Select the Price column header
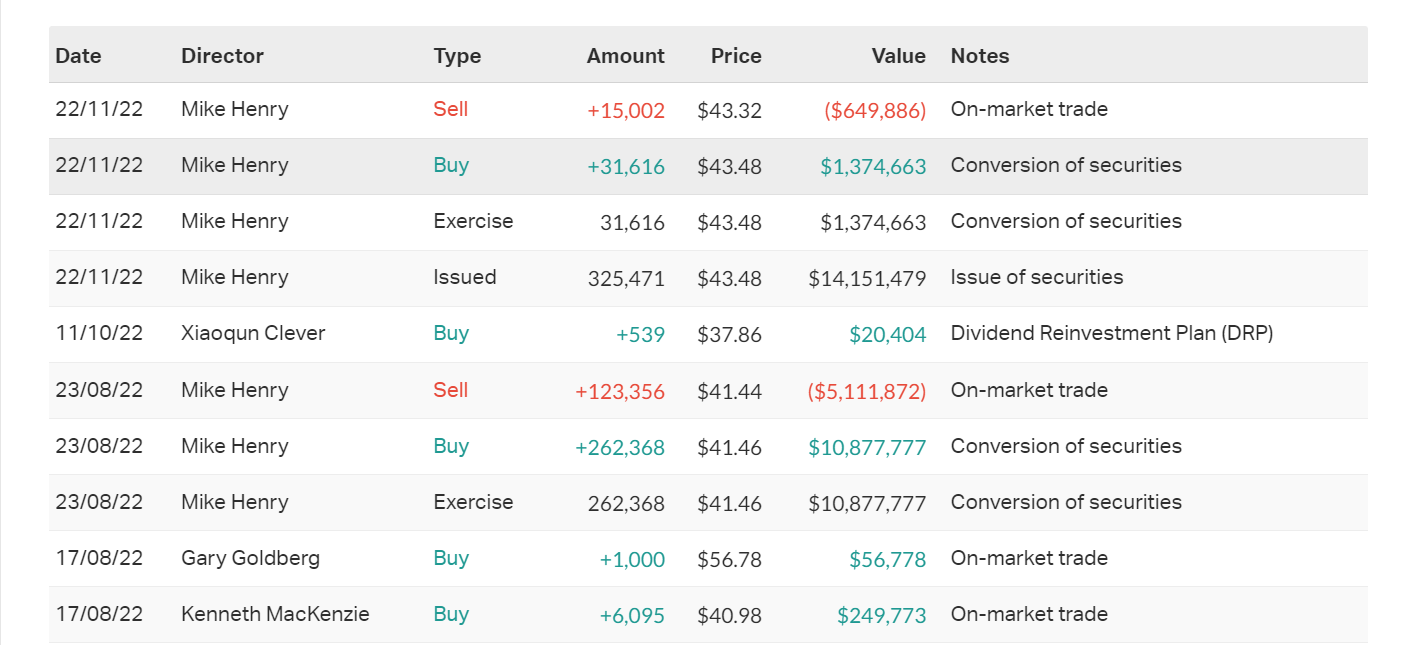Viewport: 1416px width, 645px height. point(736,56)
